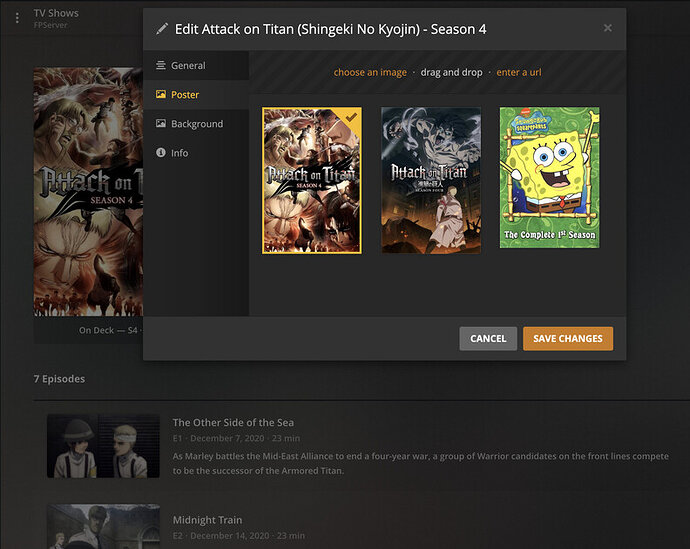The height and width of the screenshot is (549, 690).
Task: Open The Other Side of the Sea thumbnail
Action: (x=103, y=446)
